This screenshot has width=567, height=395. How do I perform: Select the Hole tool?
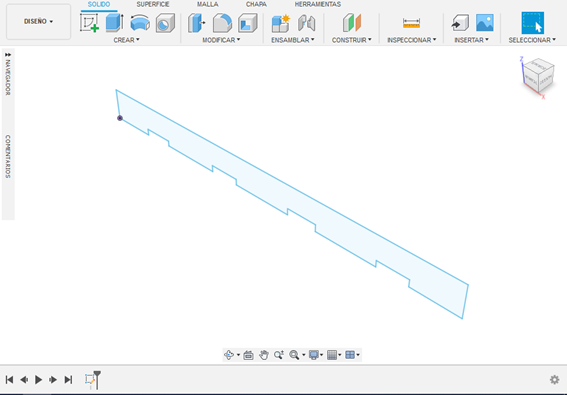[x=165, y=23]
